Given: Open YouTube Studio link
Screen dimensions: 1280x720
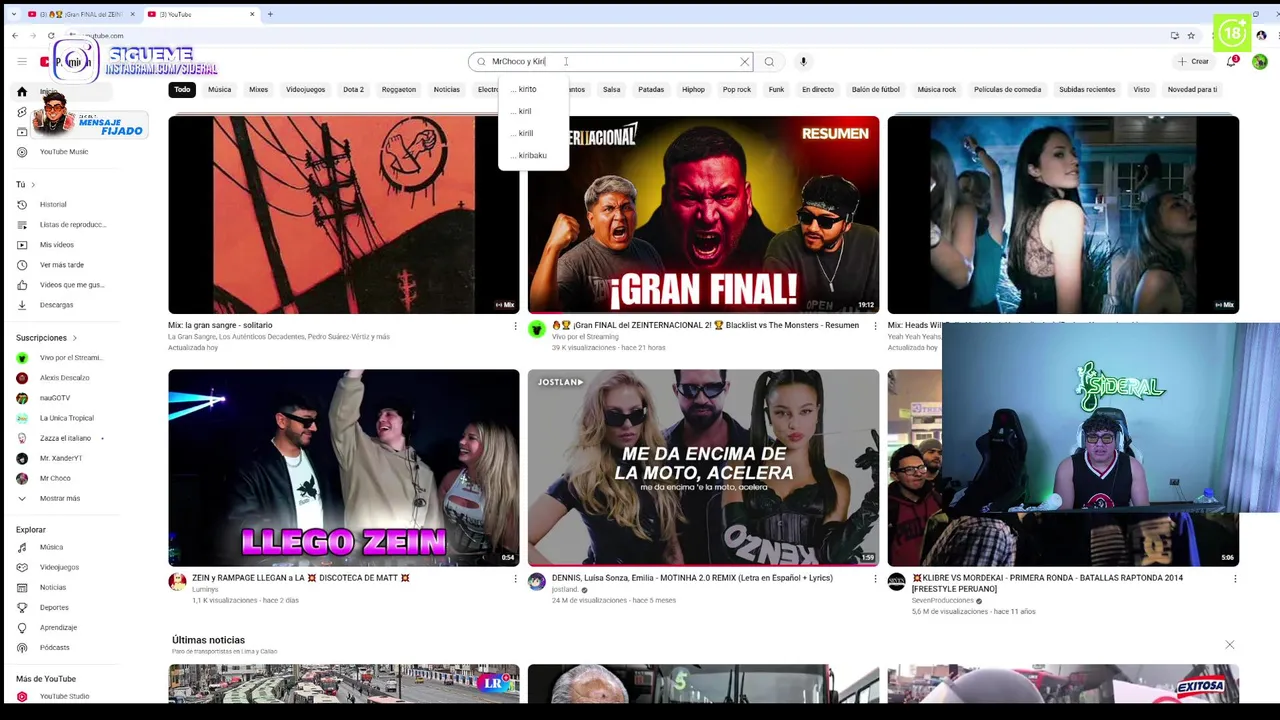Looking at the screenshot, I should point(64,696).
